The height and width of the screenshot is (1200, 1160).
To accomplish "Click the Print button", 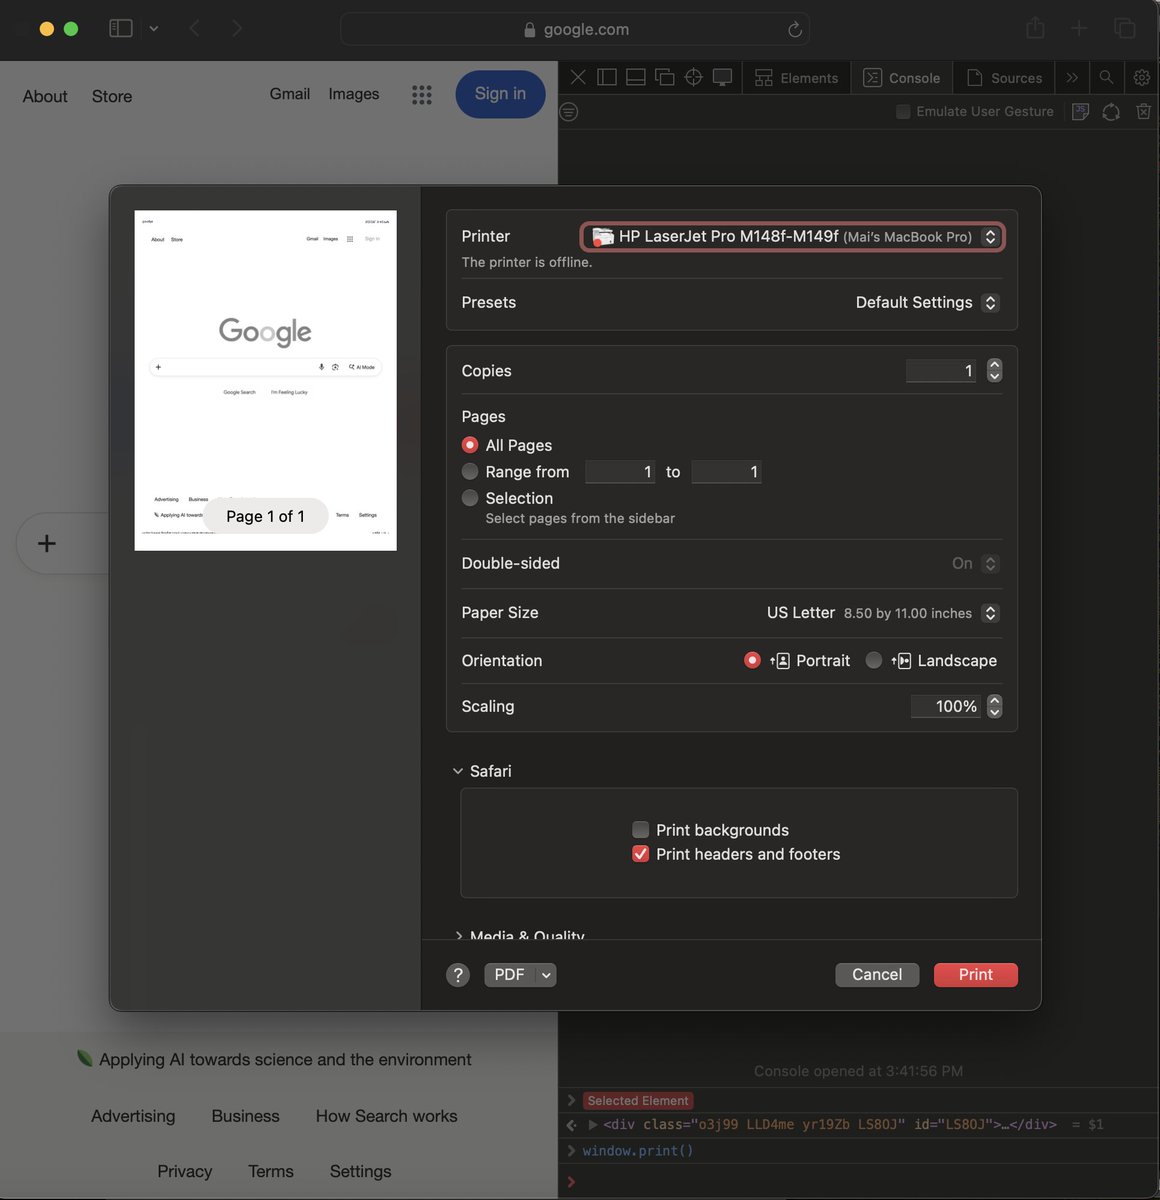I will [x=976, y=975].
